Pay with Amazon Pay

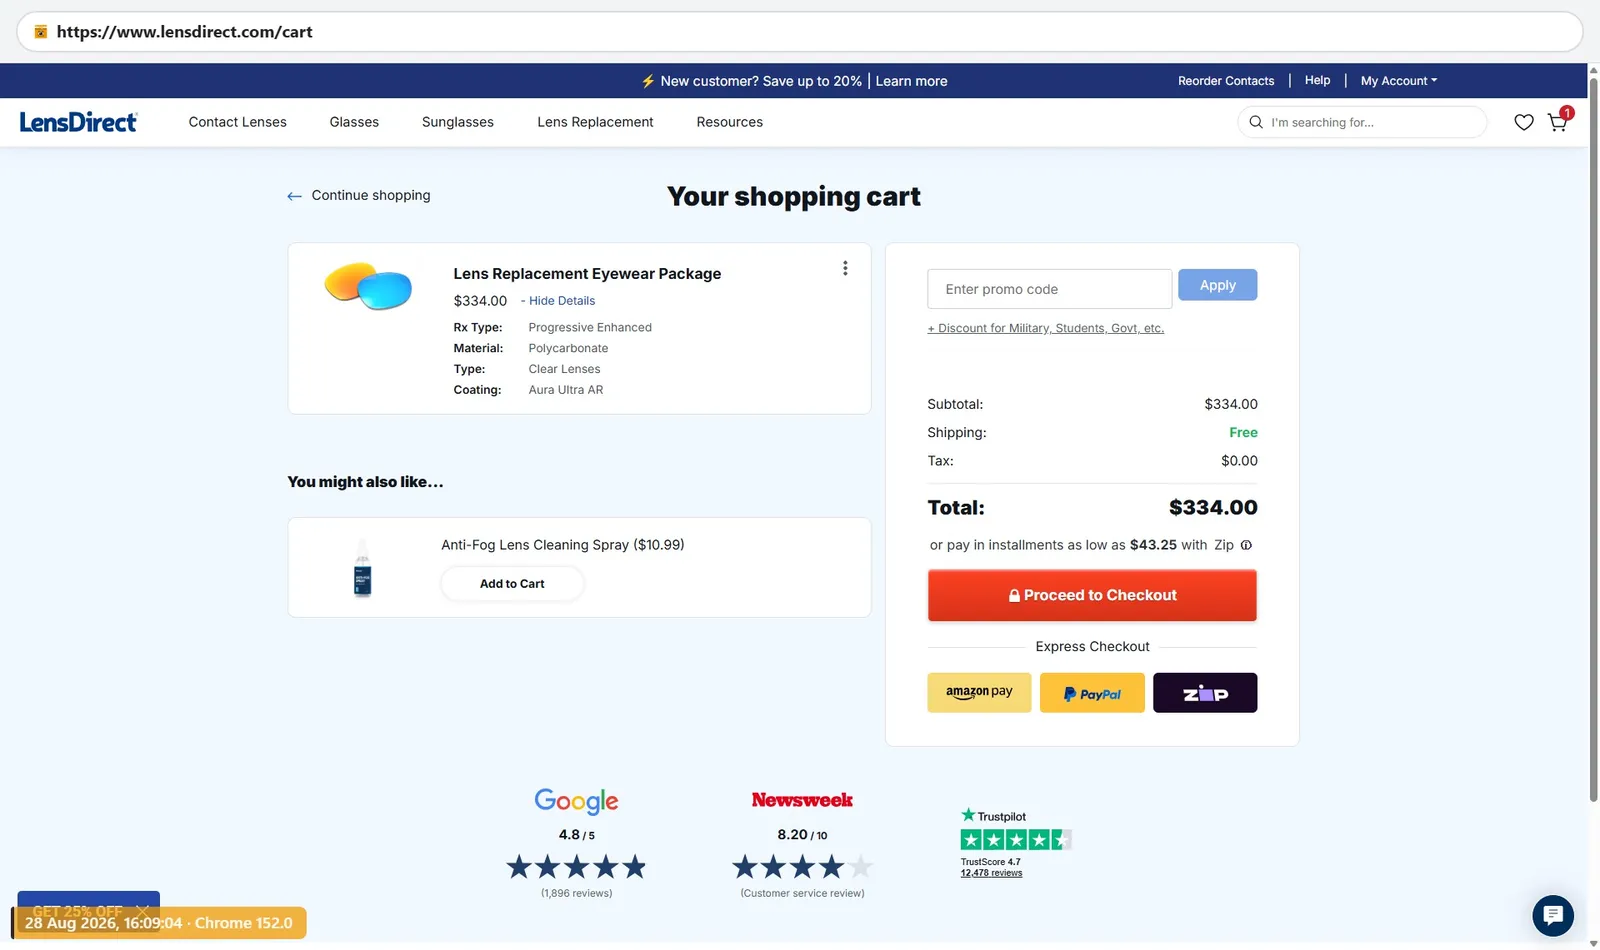click(979, 692)
